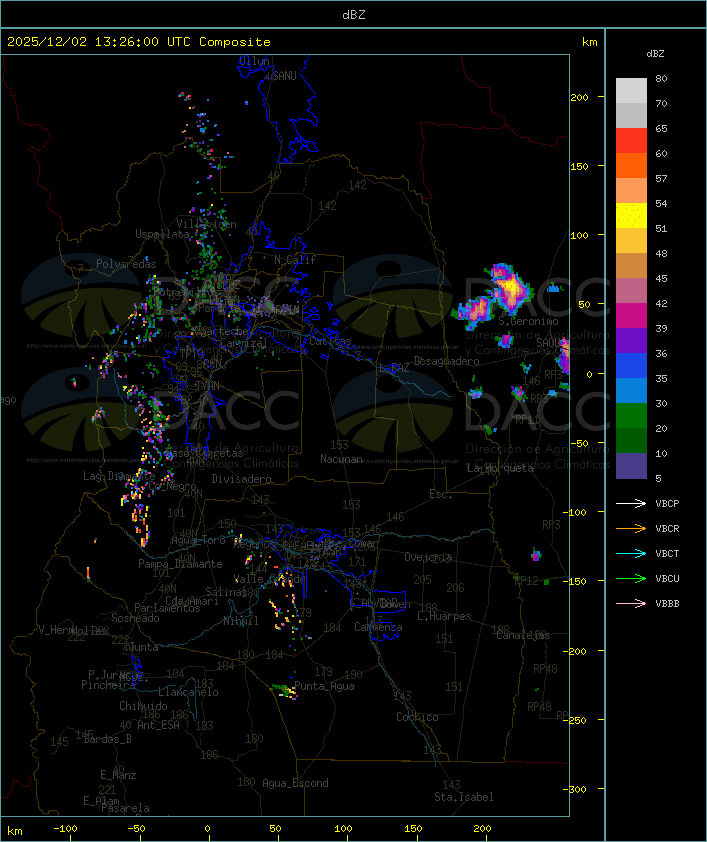Click the green VBCU arrow icon

tap(631, 578)
